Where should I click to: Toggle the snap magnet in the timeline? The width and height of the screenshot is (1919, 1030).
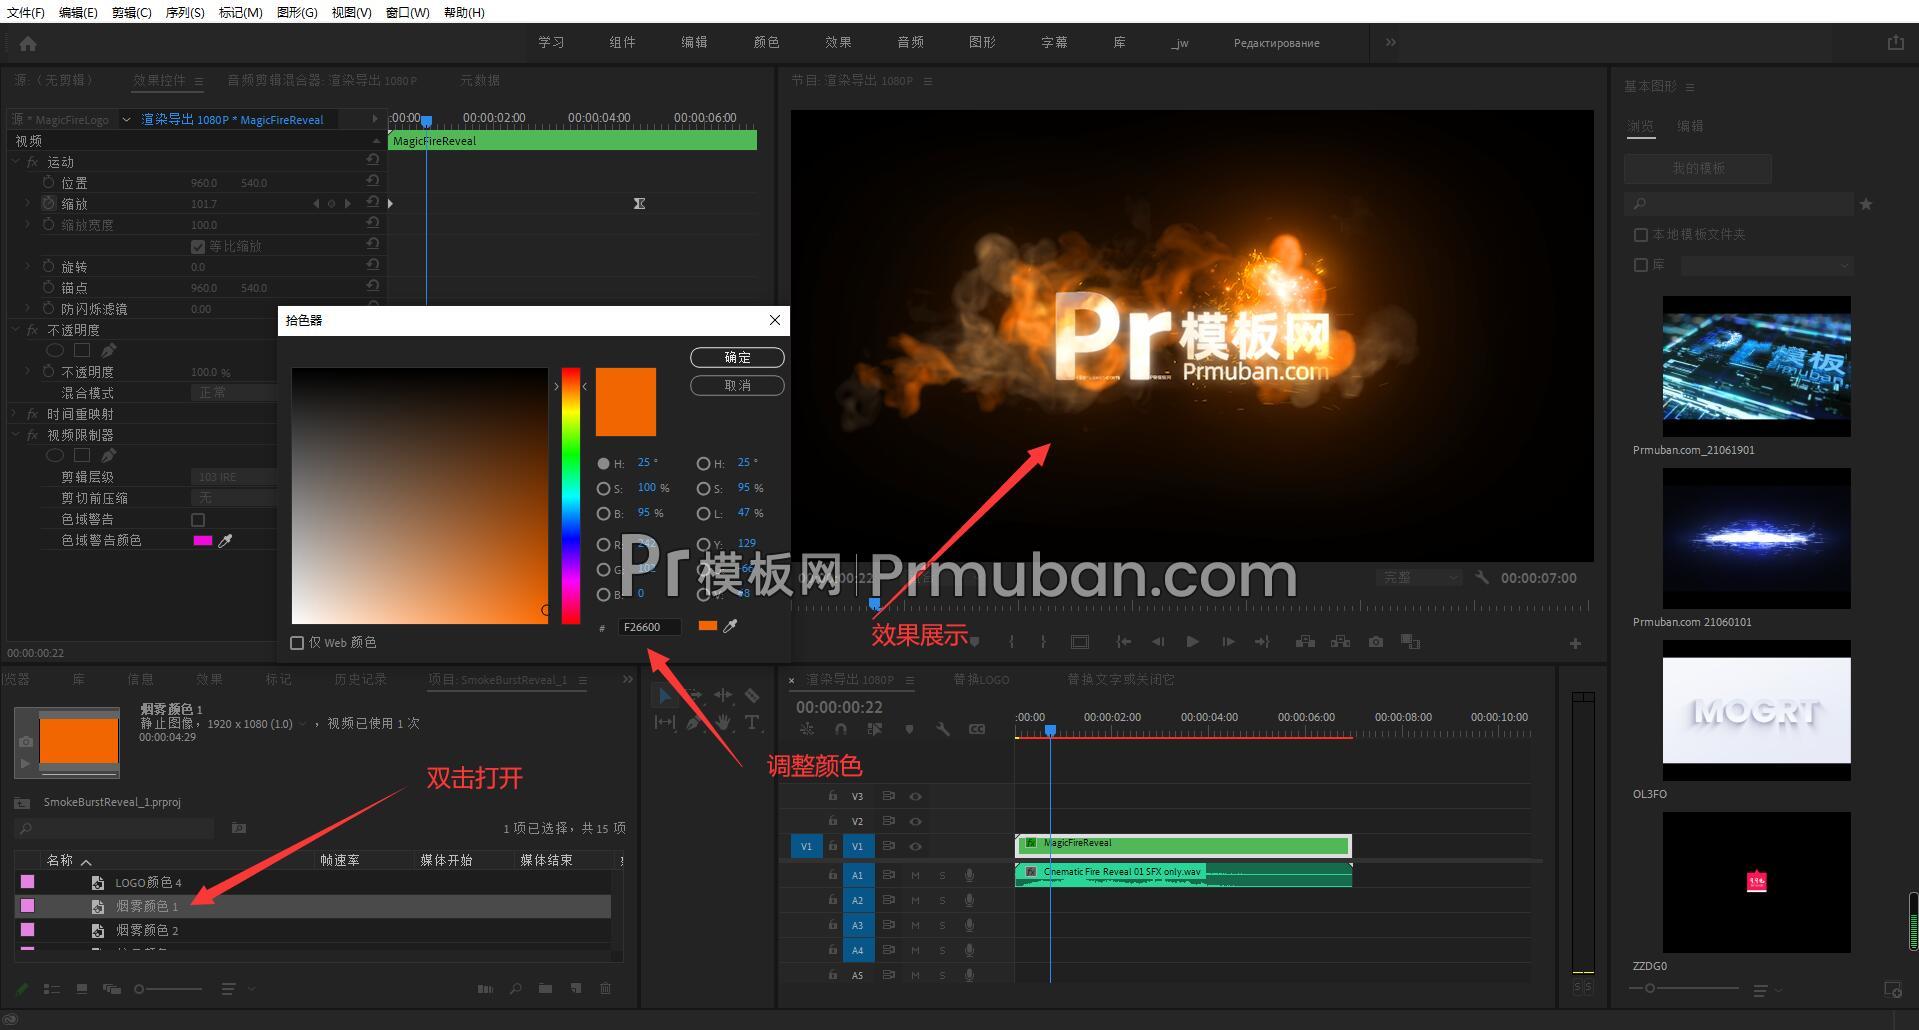point(841,730)
